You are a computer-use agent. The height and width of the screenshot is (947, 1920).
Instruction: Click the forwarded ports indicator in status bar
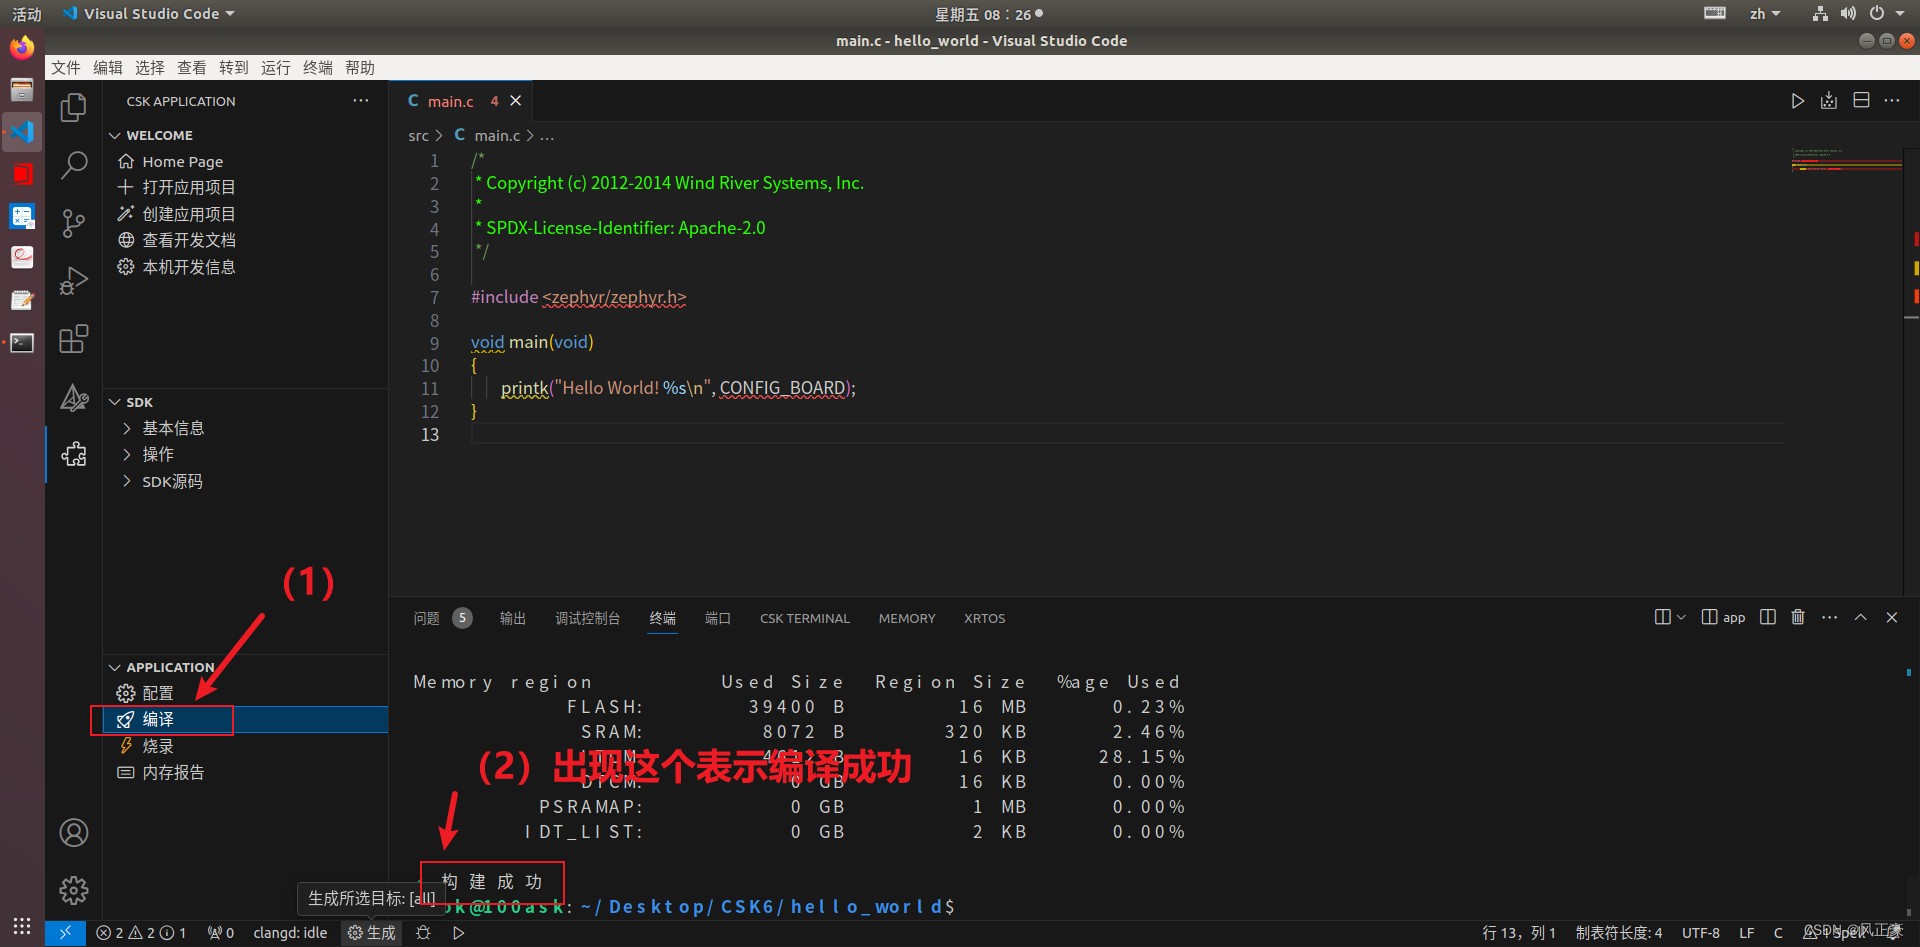pos(220,932)
